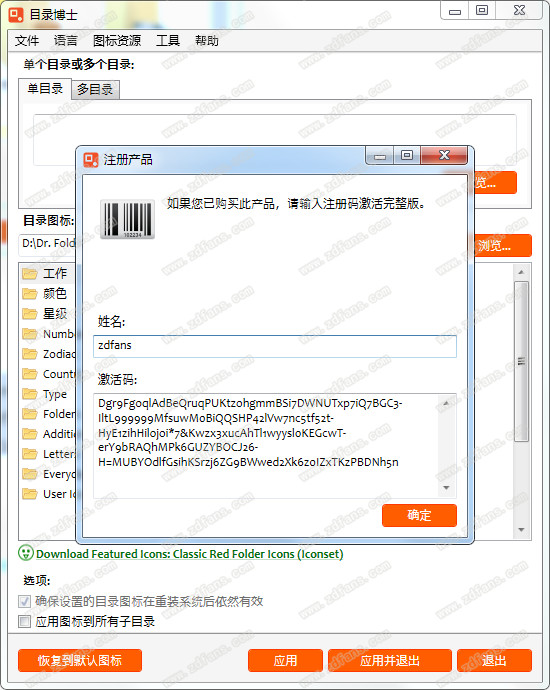Maximize the 目录博士 main window
Screen dimensions: 550x690
click(x=482, y=11)
